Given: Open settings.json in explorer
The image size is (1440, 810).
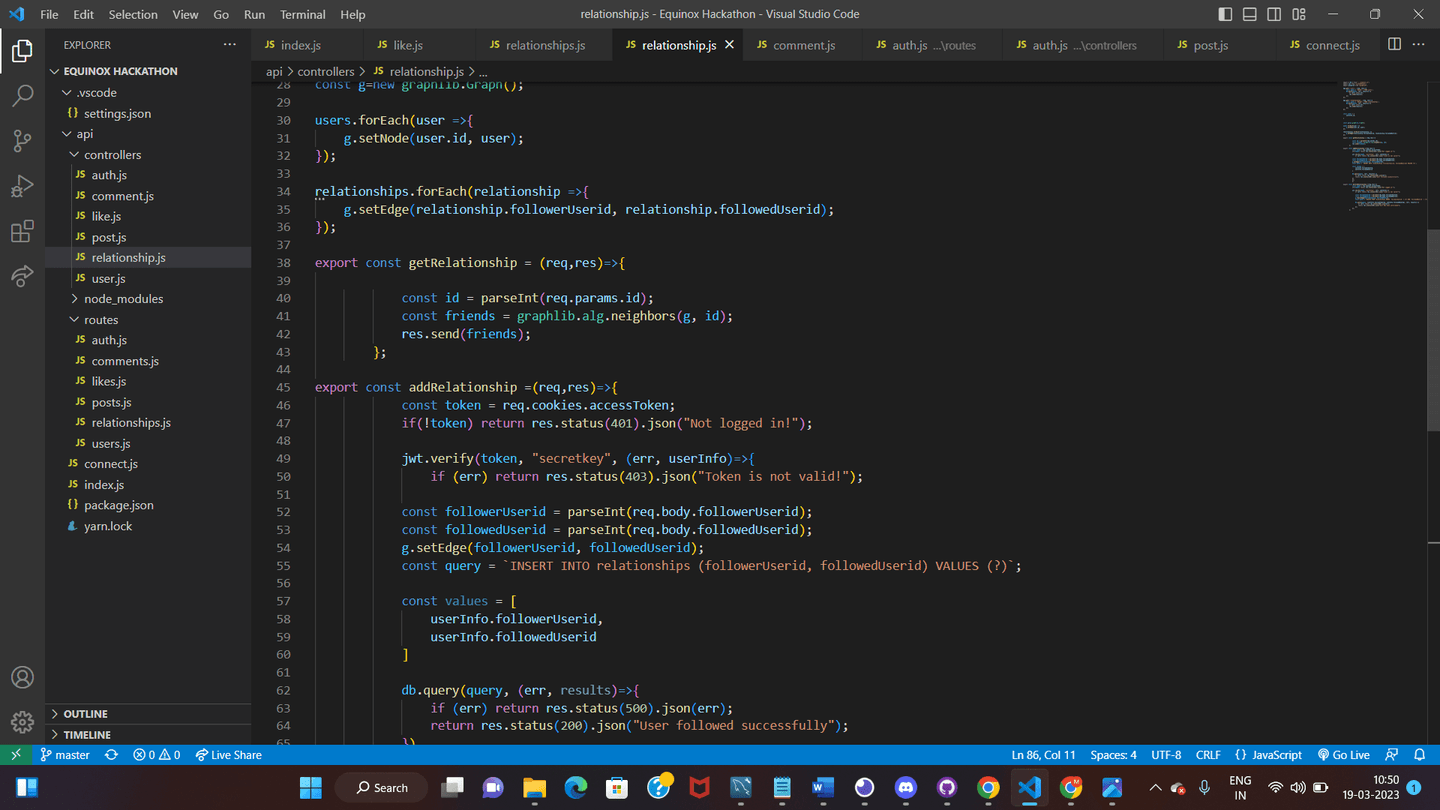Looking at the screenshot, I should coord(148,114).
